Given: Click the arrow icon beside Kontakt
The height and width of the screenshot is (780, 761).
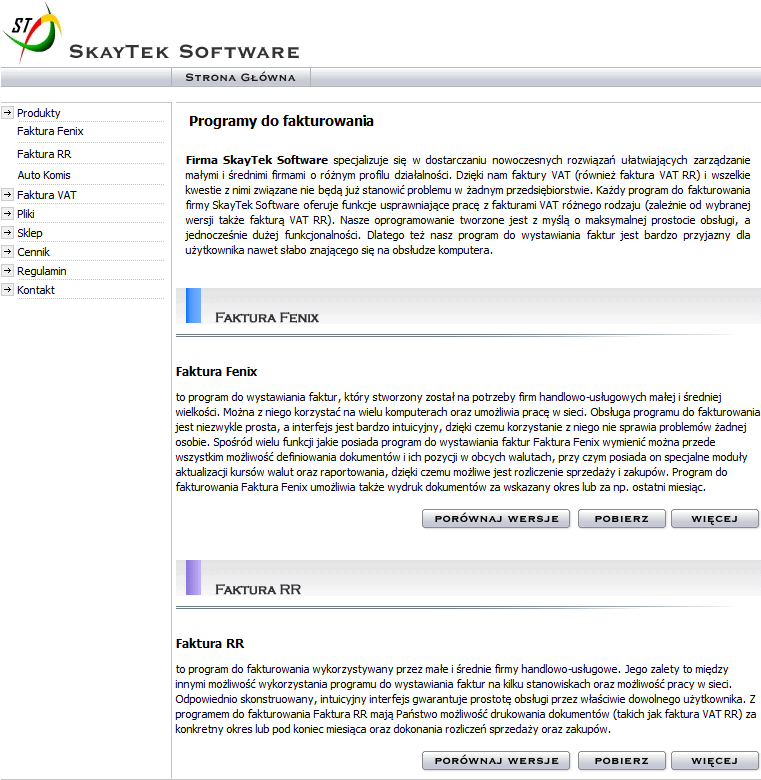Looking at the screenshot, I should click(7, 290).
